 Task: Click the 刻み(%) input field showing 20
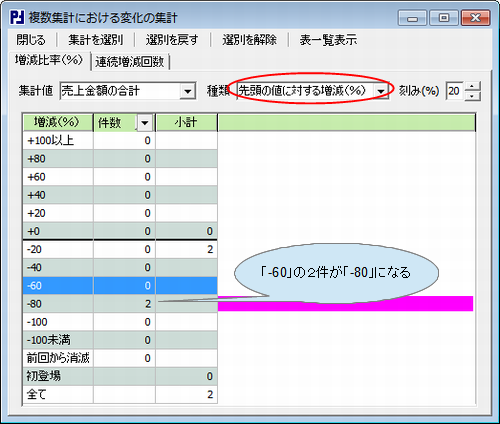tap(455, 91)
